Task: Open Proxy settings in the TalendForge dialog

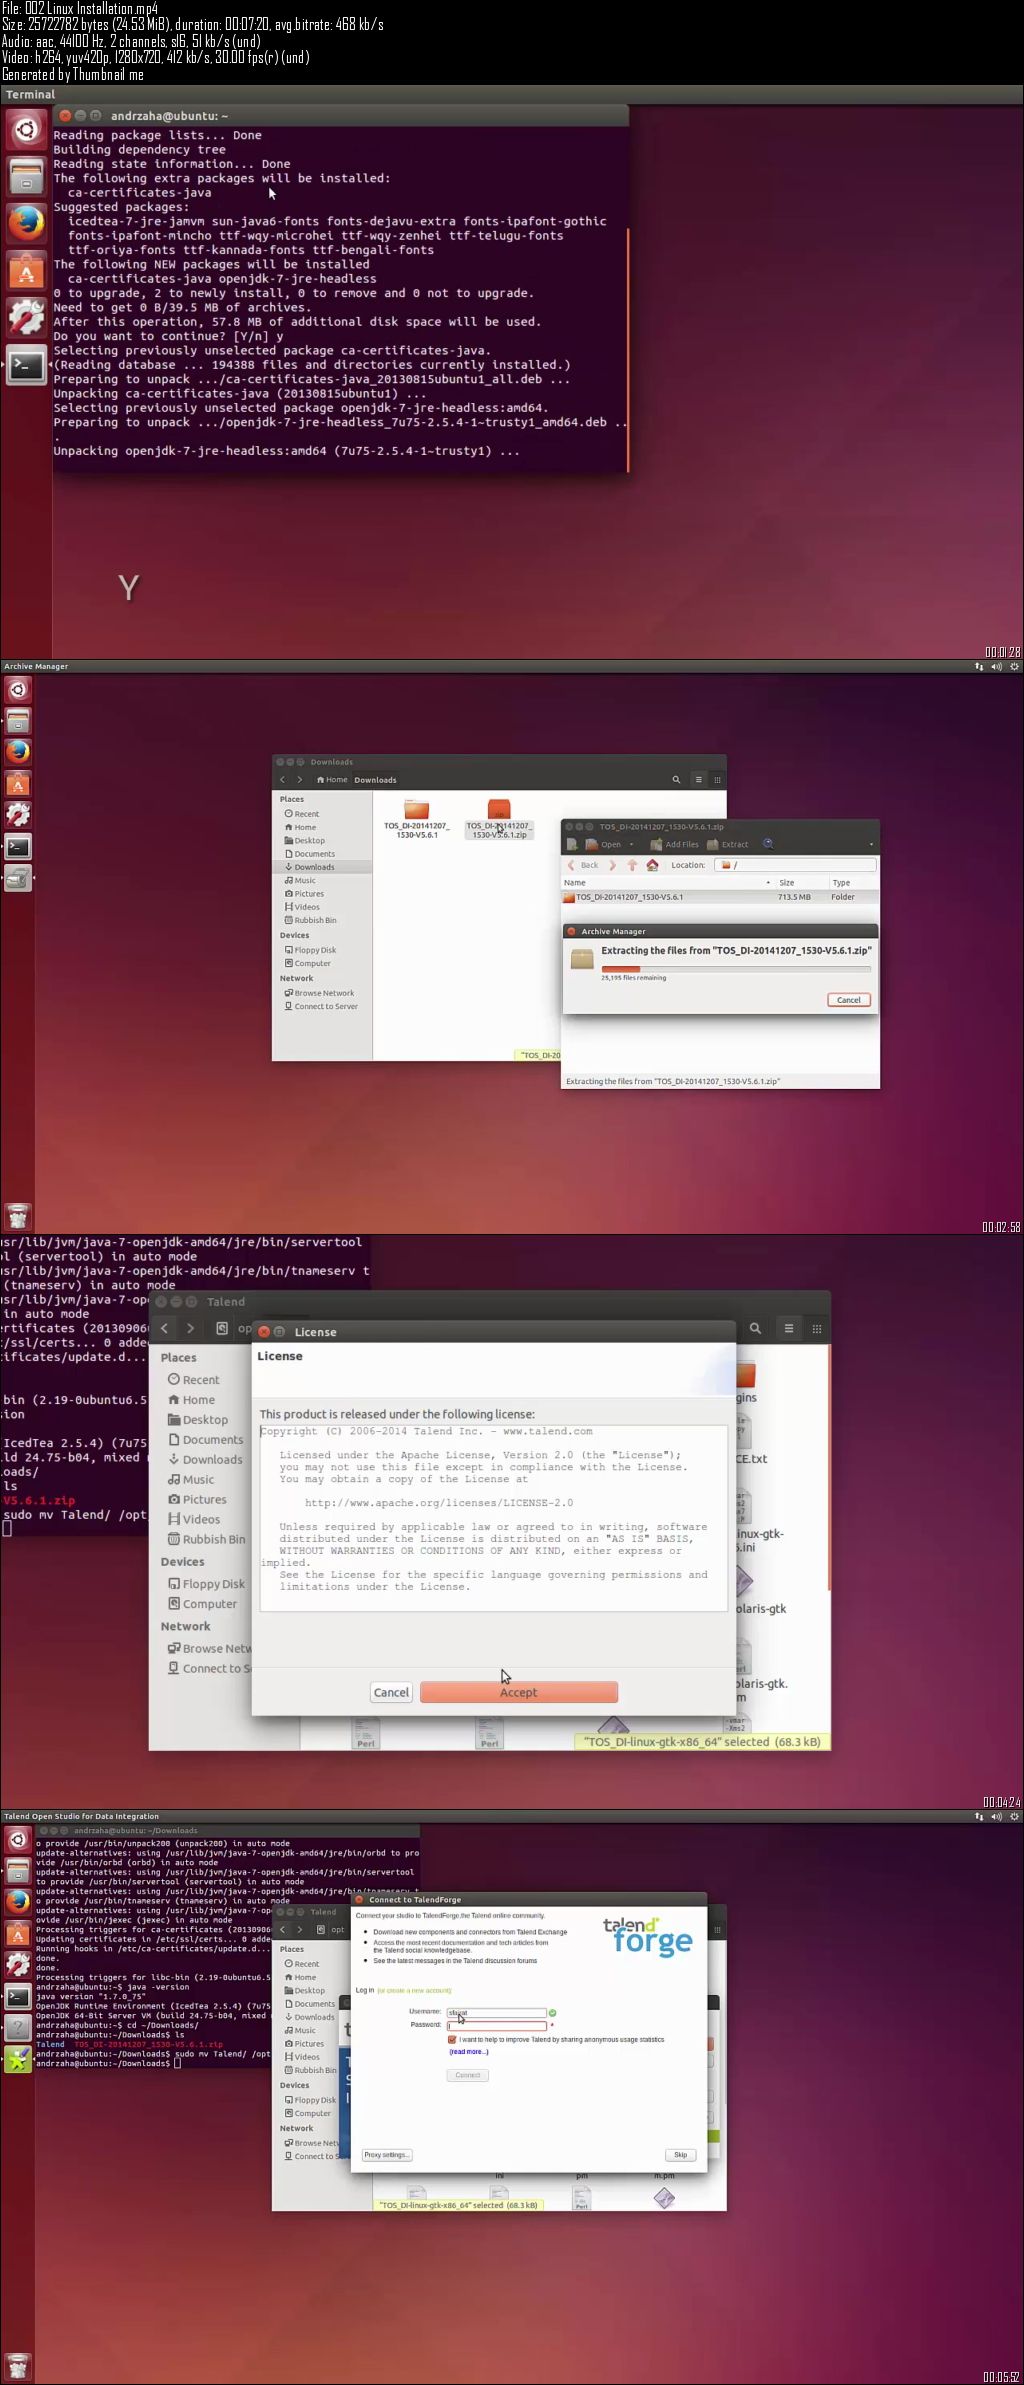Action: point(387,2155)
